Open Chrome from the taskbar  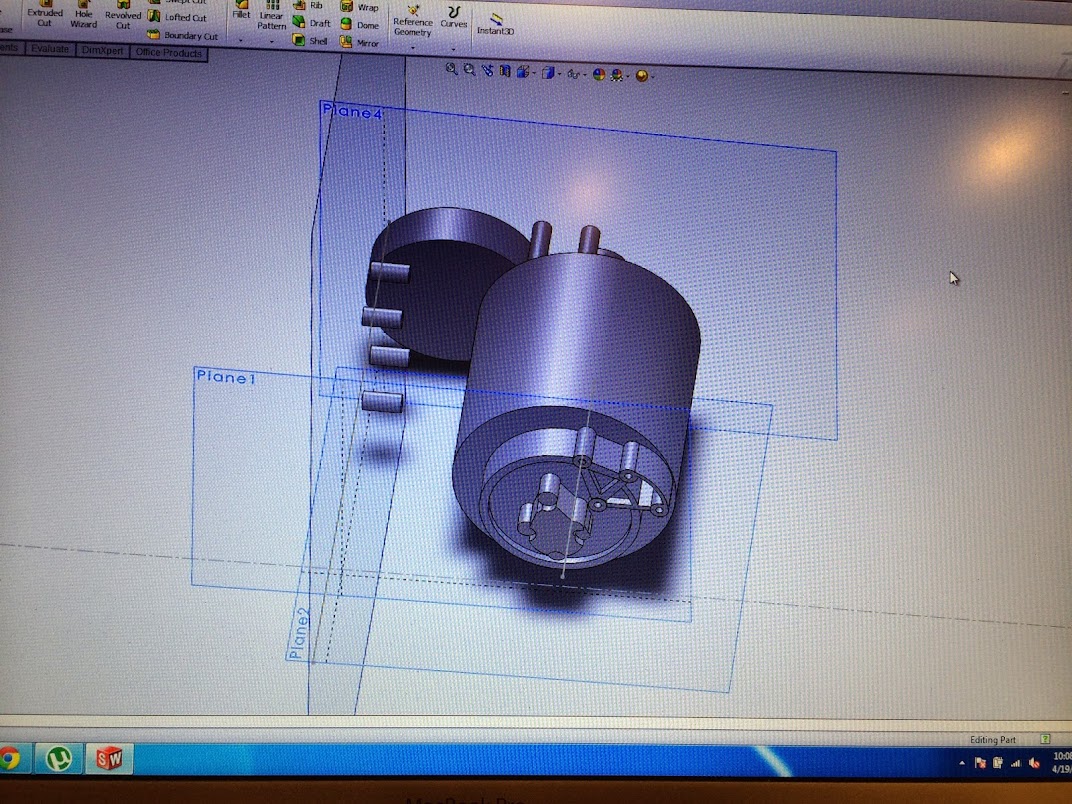click(x=9, y=758)
